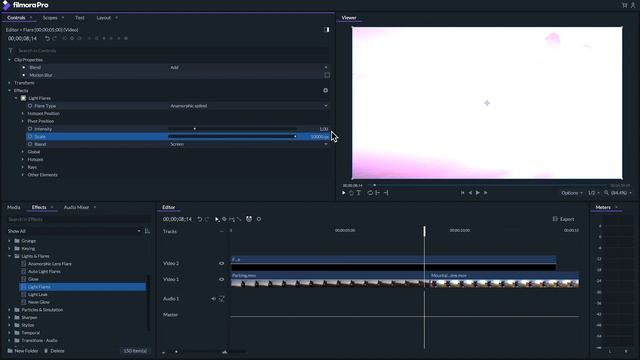Image resolution: width=640 pixels, height=360 pixels.
Task: Switch to the Media tab
Action: [x=13, y=207]
